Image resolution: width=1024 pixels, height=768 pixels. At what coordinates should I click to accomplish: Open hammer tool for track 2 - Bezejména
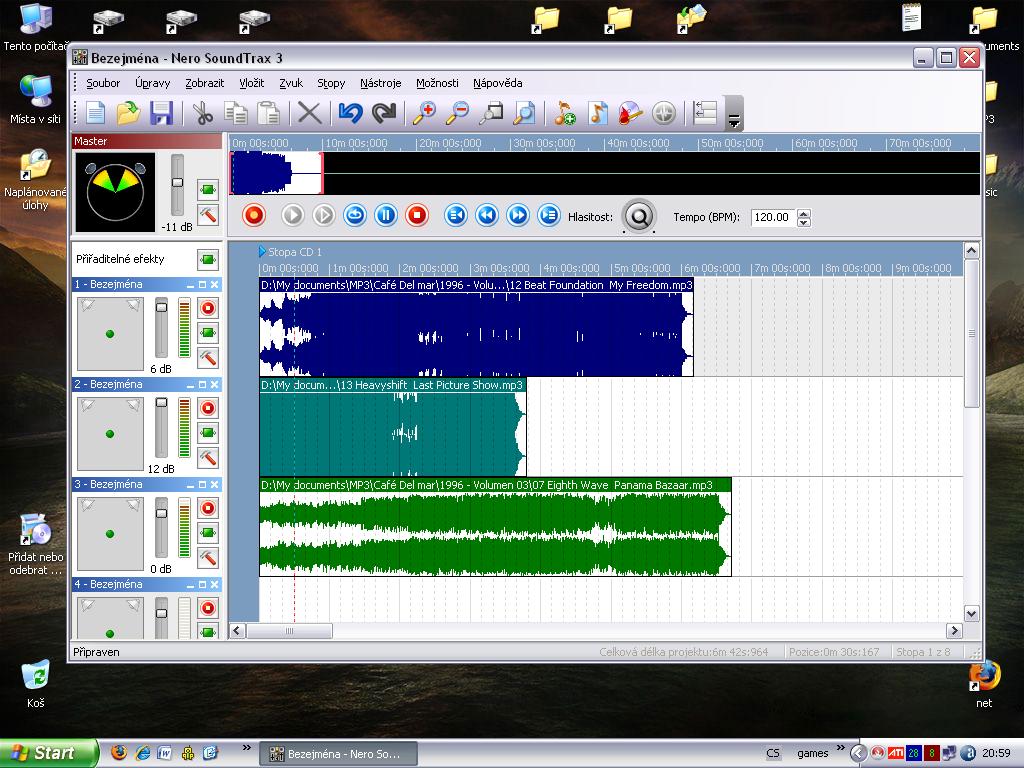208,458
